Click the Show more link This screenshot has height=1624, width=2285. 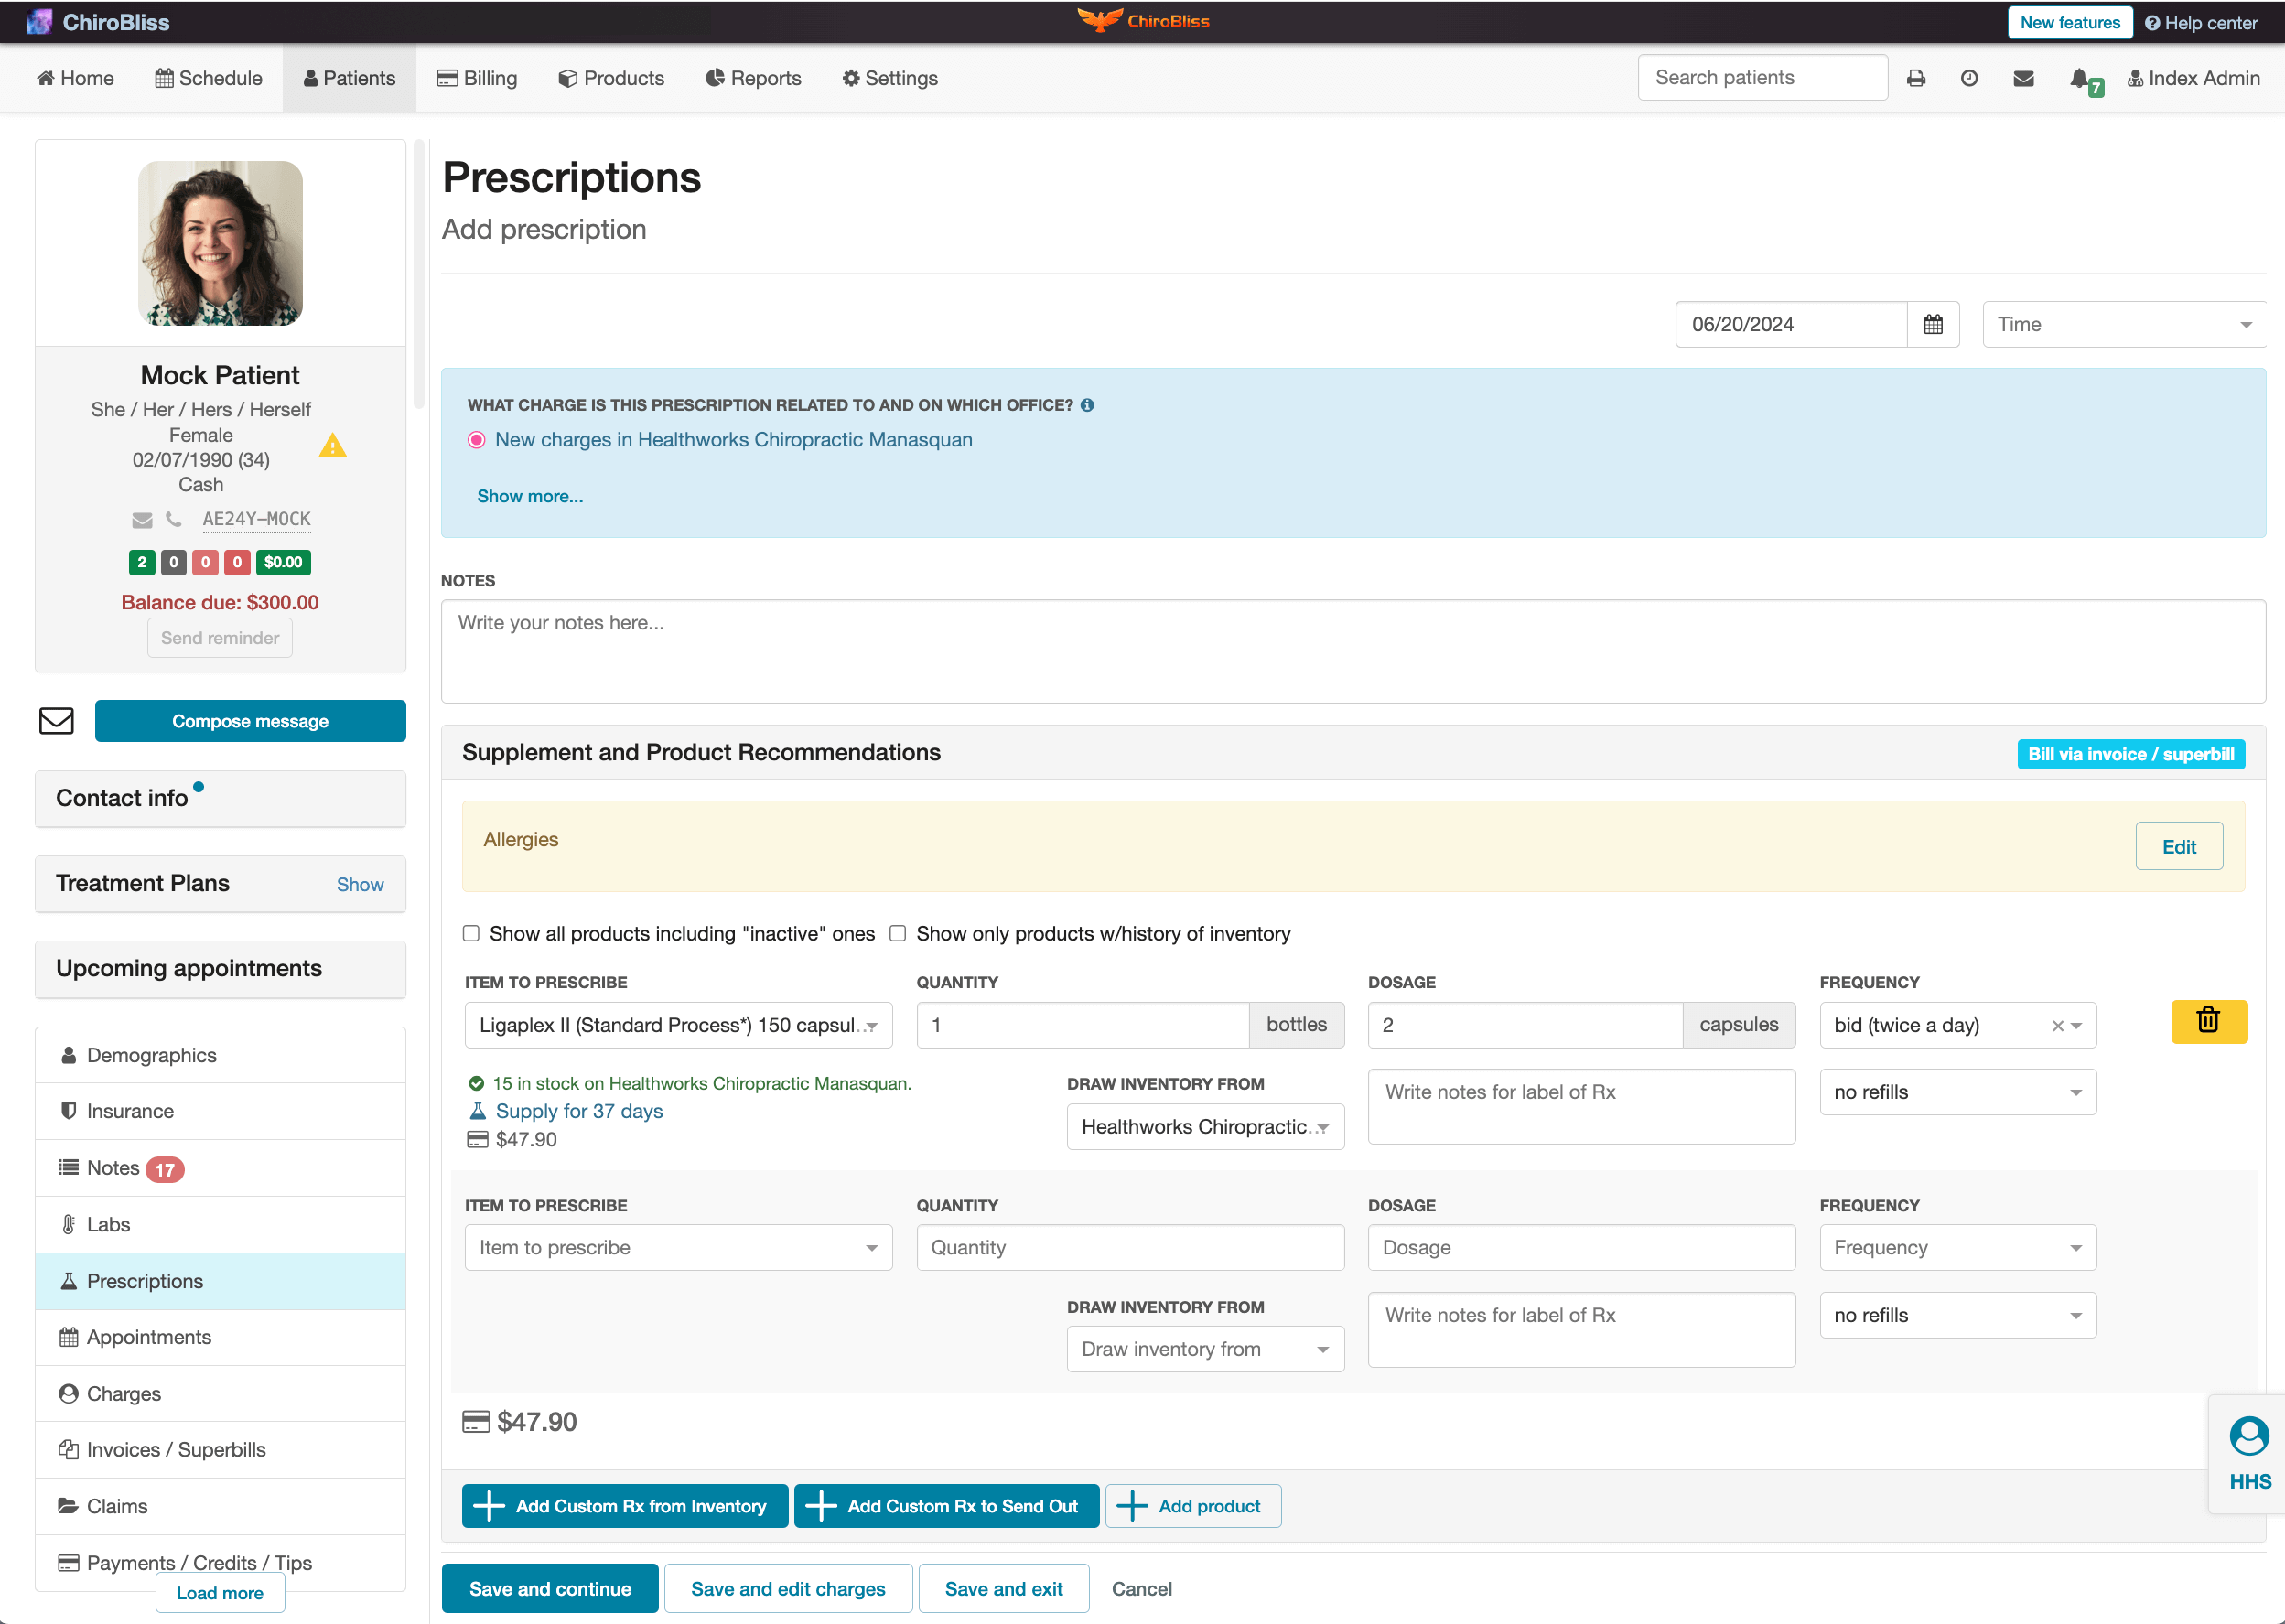click(x=530, y=496)
